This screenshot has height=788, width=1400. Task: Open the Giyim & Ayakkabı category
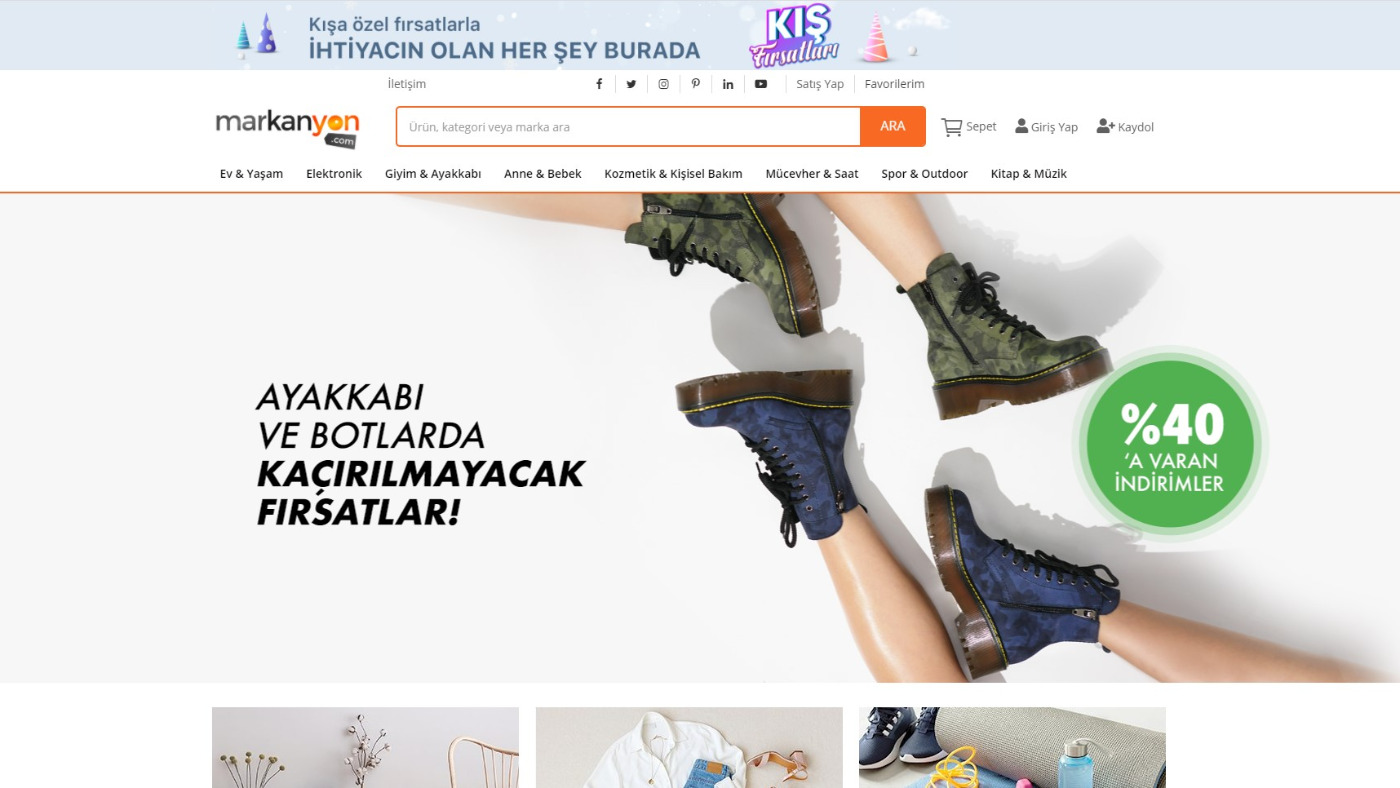(432, 173)
